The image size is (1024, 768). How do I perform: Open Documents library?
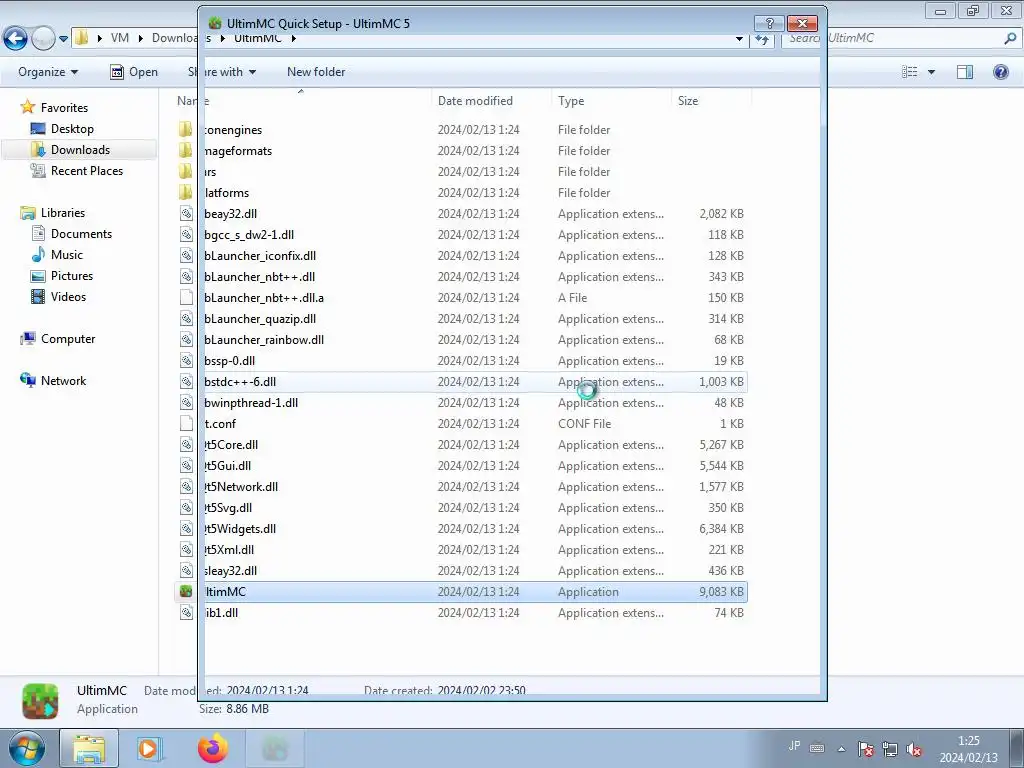[x=81, y=234]
